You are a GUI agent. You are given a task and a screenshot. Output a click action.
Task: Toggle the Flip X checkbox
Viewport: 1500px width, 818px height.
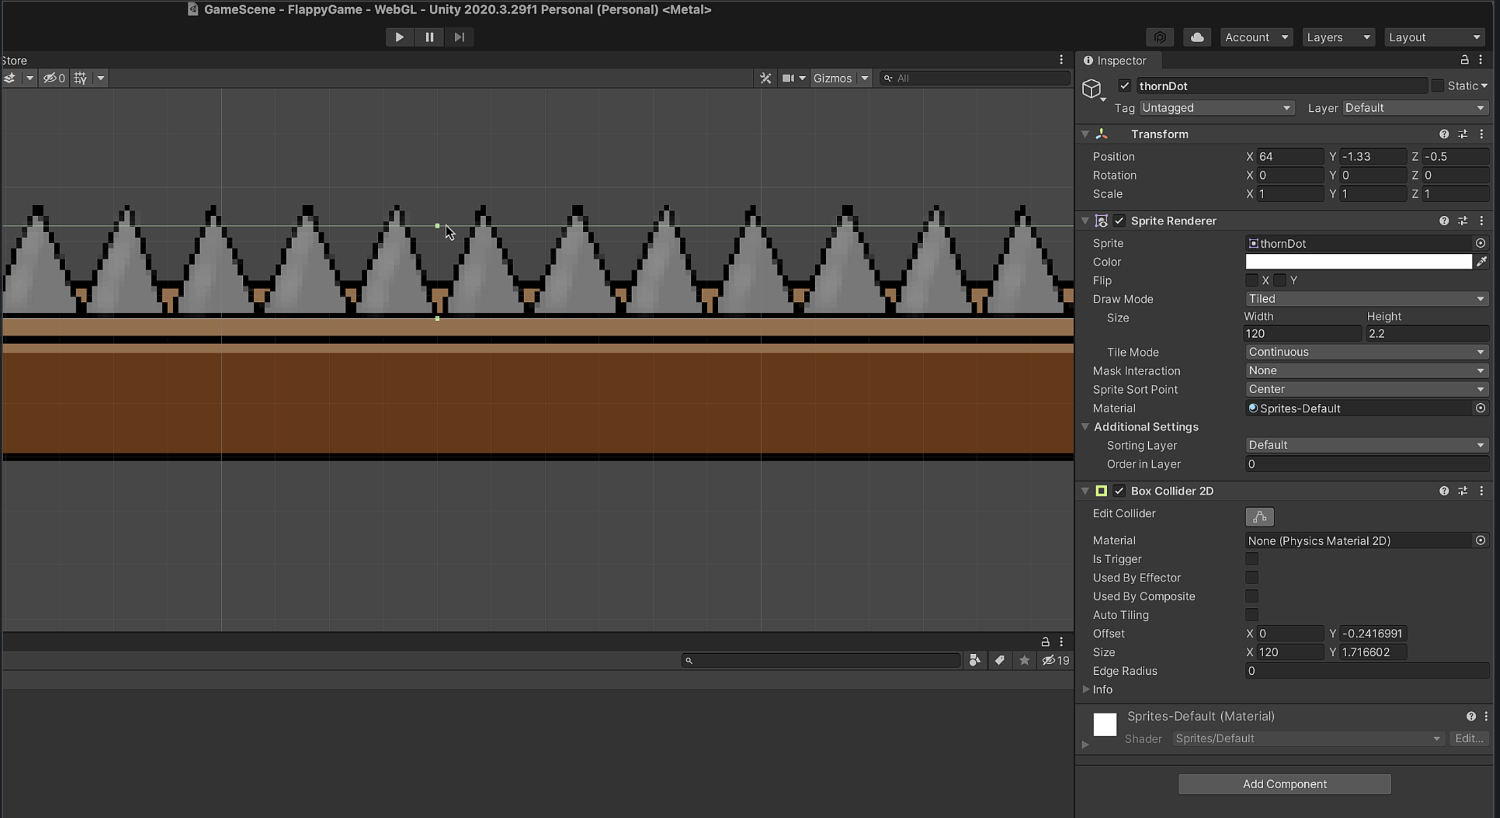click(1252, 281)
